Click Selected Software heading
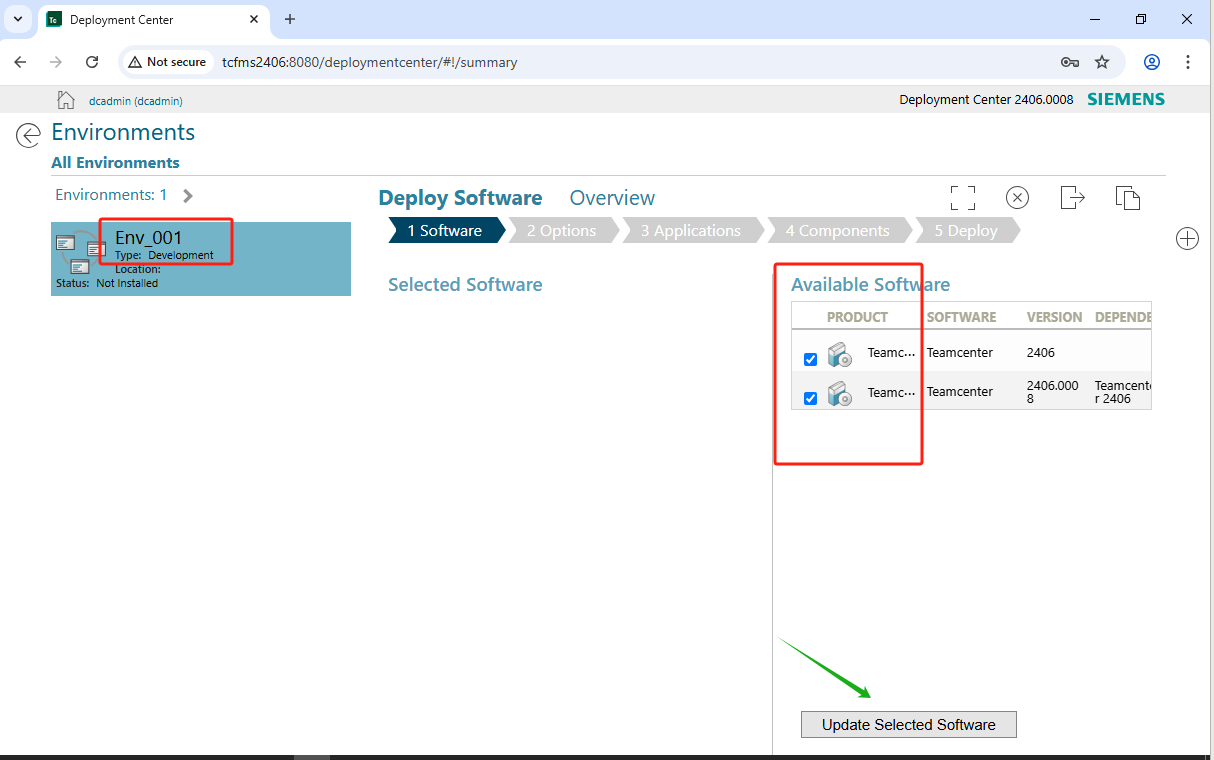This screenshot has width=1214, height=760. click(465, 285)
